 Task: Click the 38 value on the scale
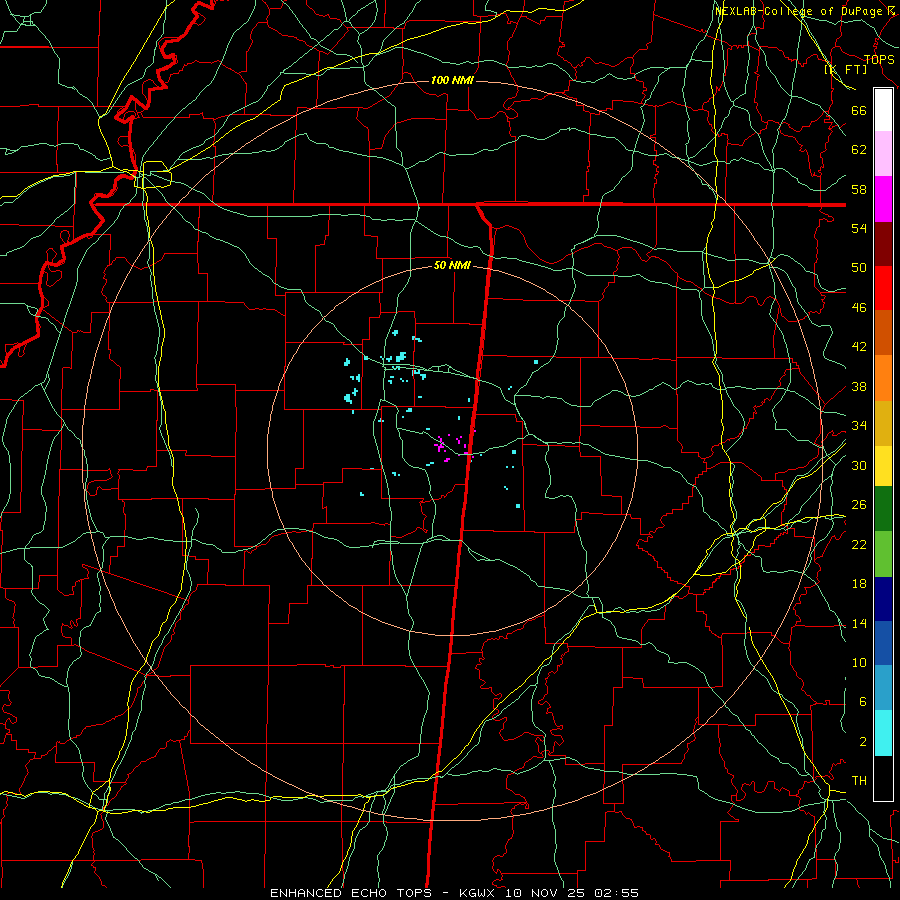(x=859, y=387)
